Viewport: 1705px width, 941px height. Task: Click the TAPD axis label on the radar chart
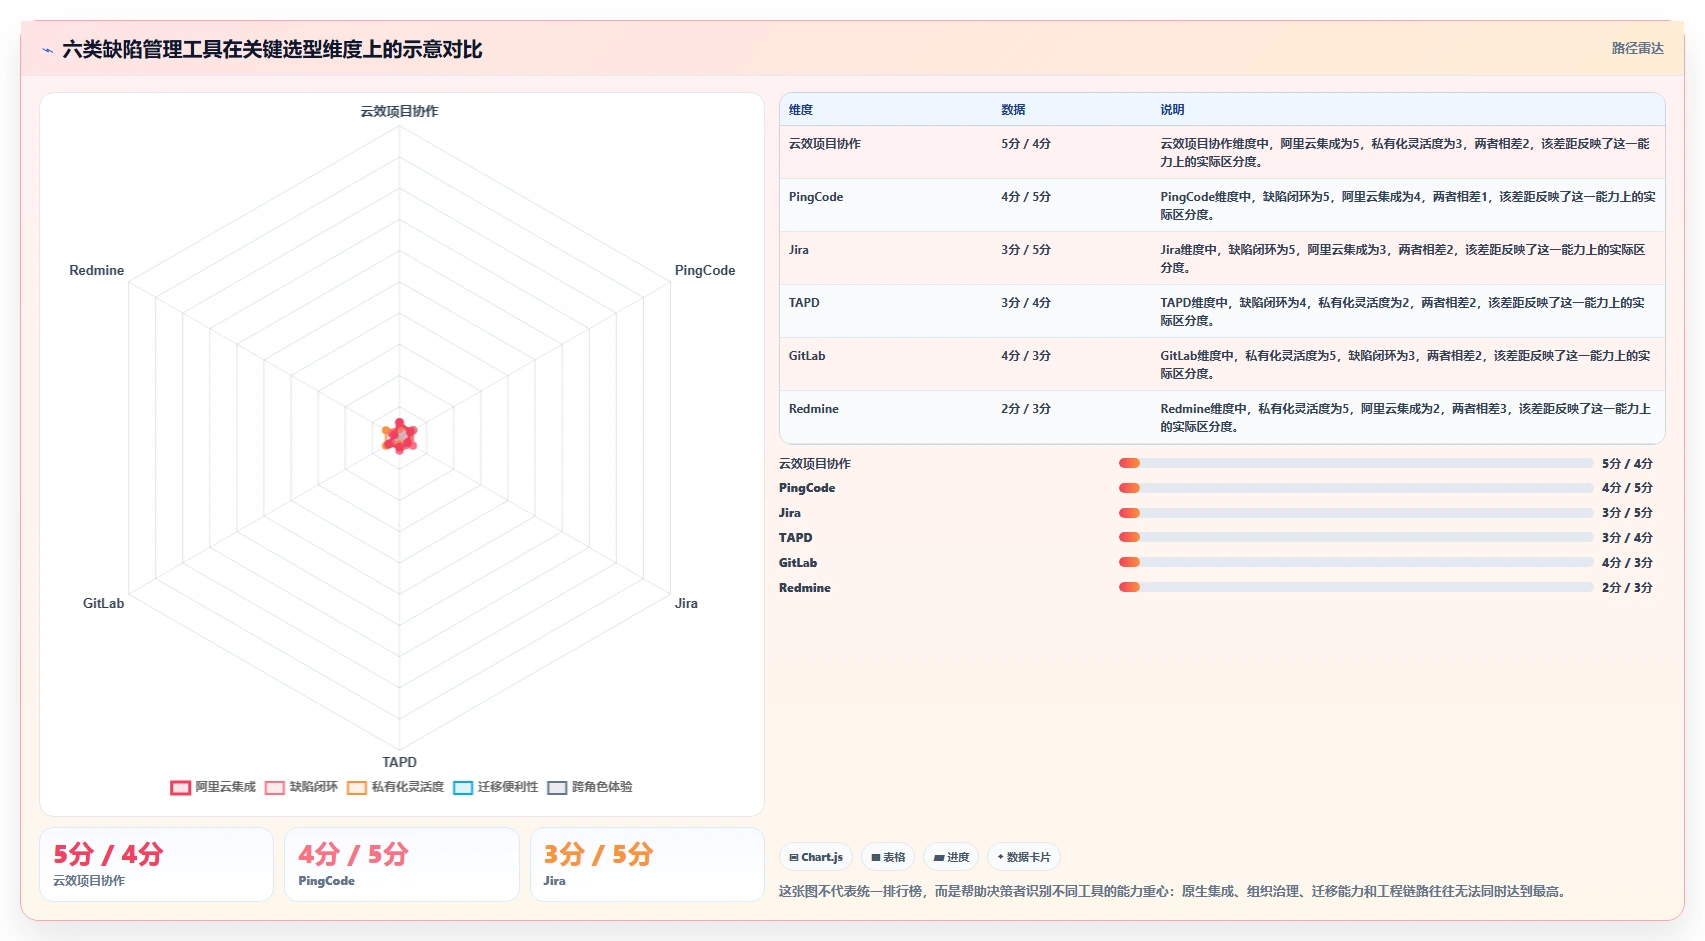pos(399,762)
